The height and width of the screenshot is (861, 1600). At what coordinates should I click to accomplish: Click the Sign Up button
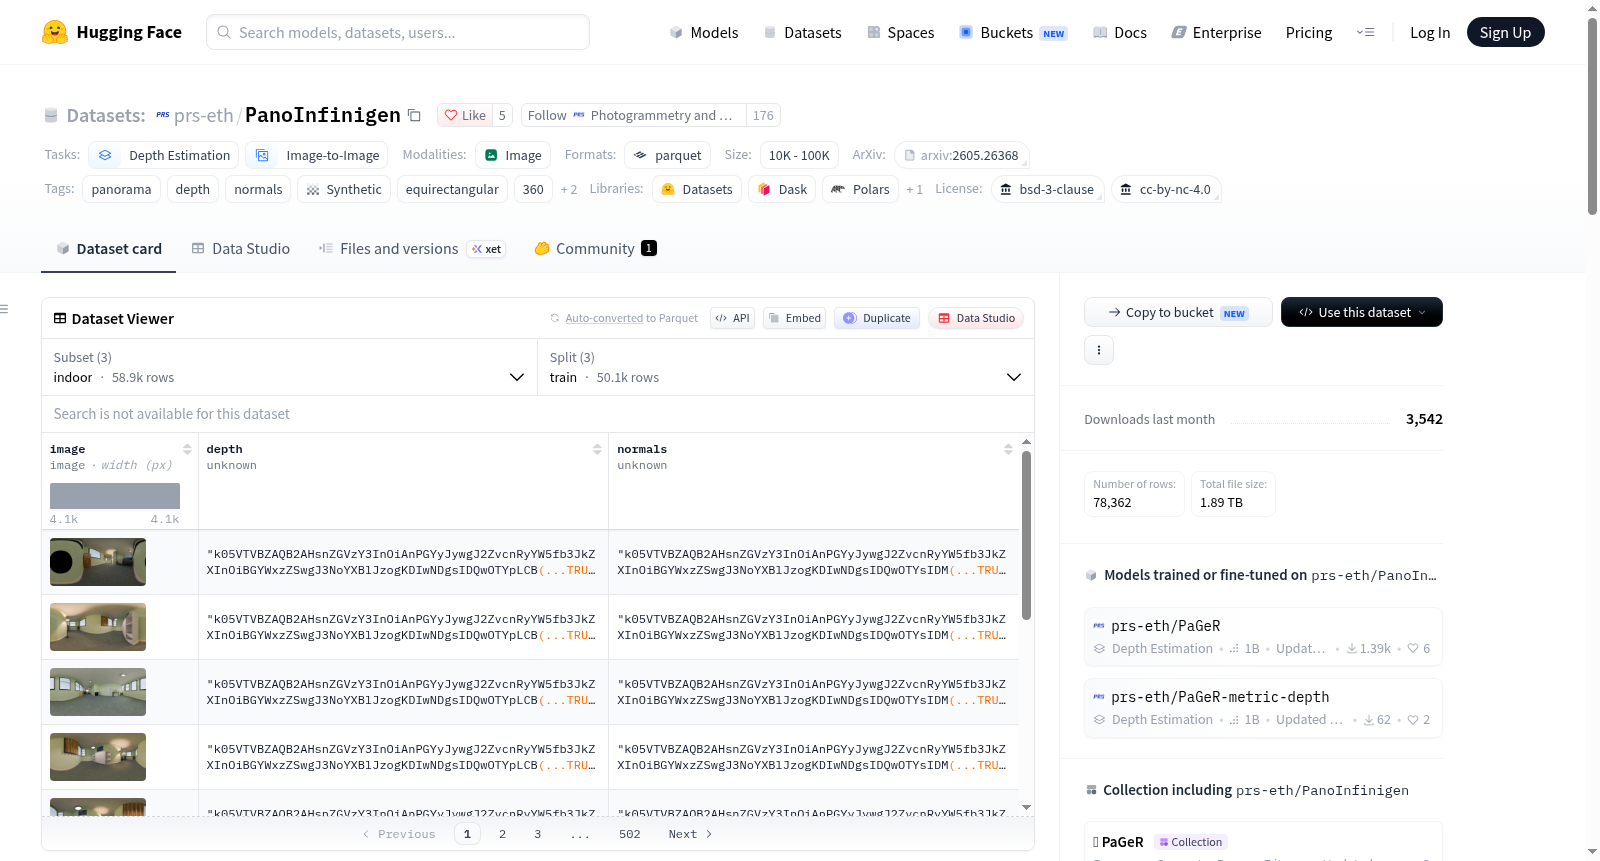pos(1505,32)
